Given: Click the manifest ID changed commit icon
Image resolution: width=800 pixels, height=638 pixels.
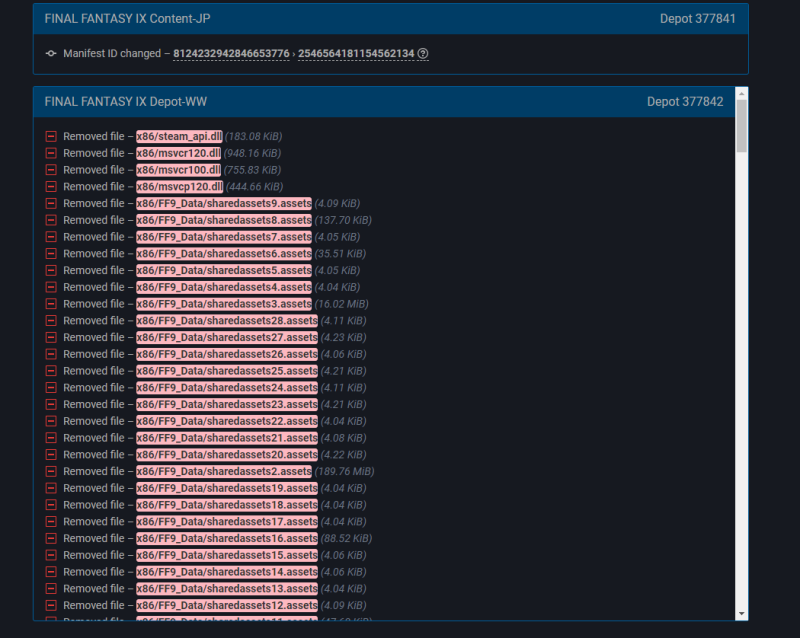Looking at the screenshot, I should 51,53.
